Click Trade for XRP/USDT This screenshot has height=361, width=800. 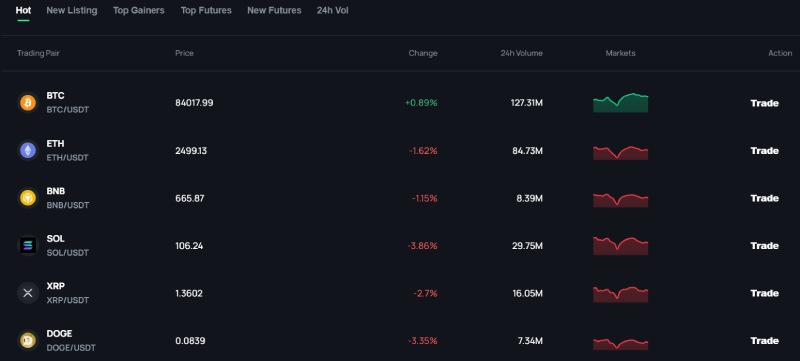(764, 293)
